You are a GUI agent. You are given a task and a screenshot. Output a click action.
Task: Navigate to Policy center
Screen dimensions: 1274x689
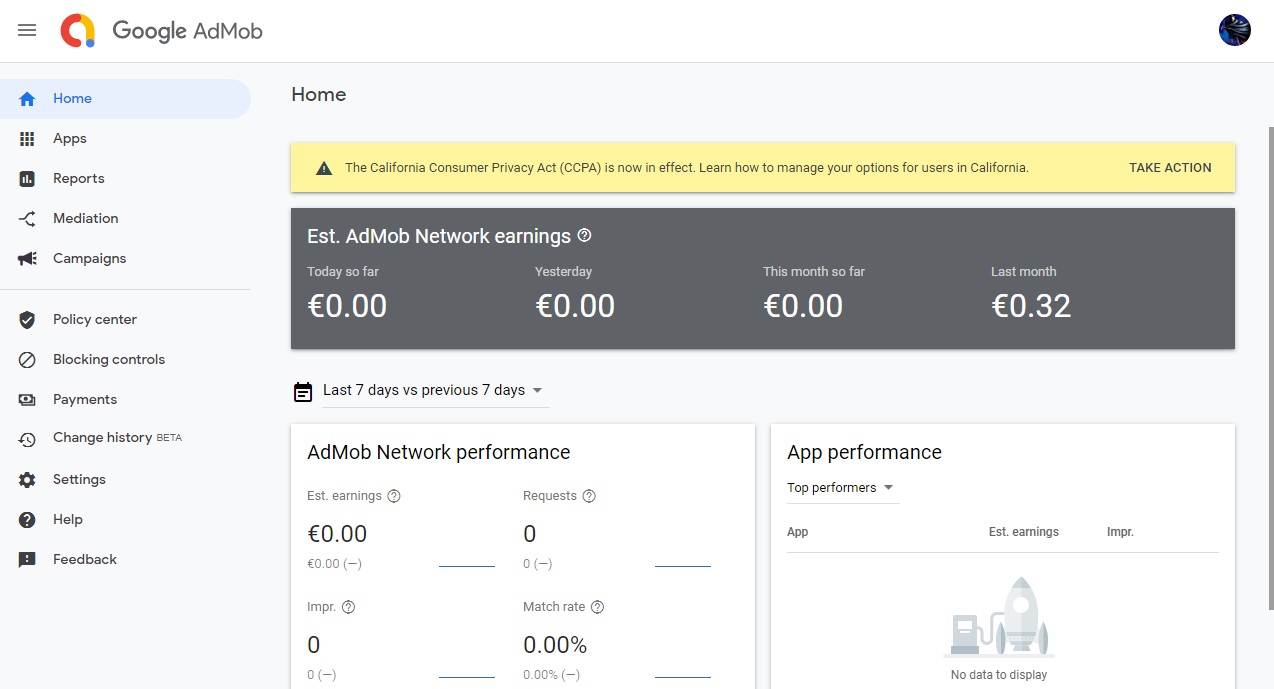(125, 320)
